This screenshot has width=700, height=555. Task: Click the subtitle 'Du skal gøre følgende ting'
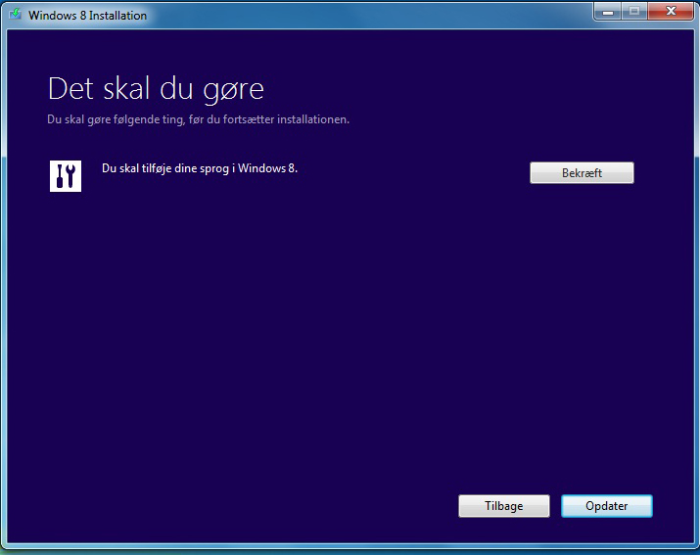pos(115,120)
